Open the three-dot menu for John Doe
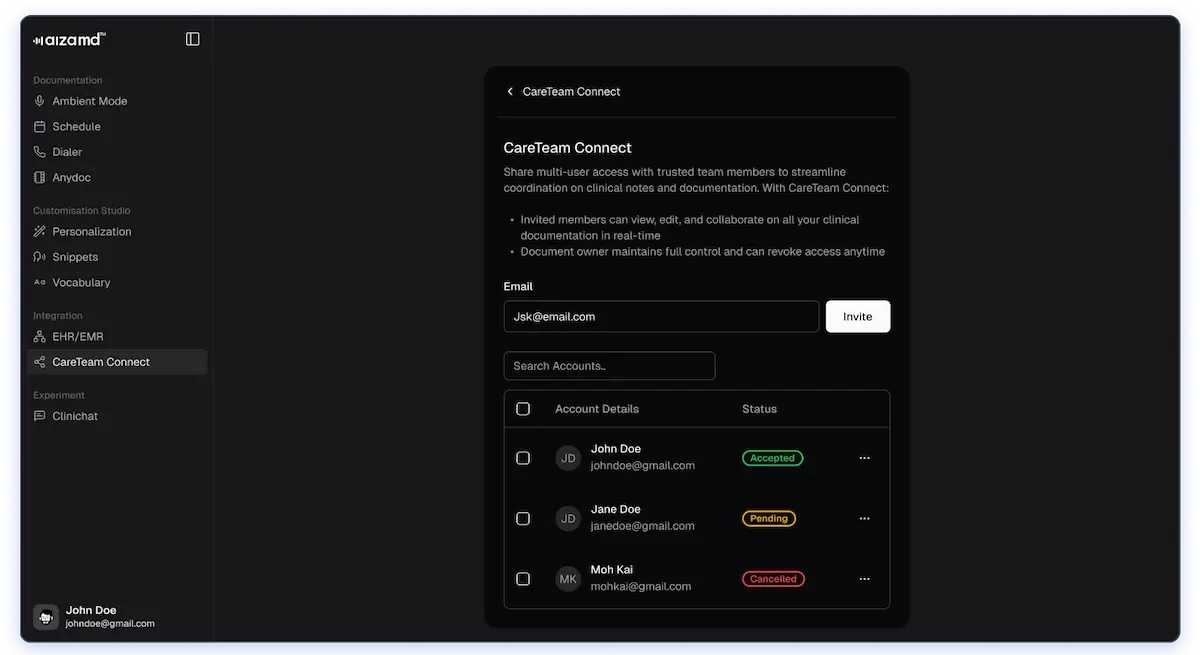 865,458
